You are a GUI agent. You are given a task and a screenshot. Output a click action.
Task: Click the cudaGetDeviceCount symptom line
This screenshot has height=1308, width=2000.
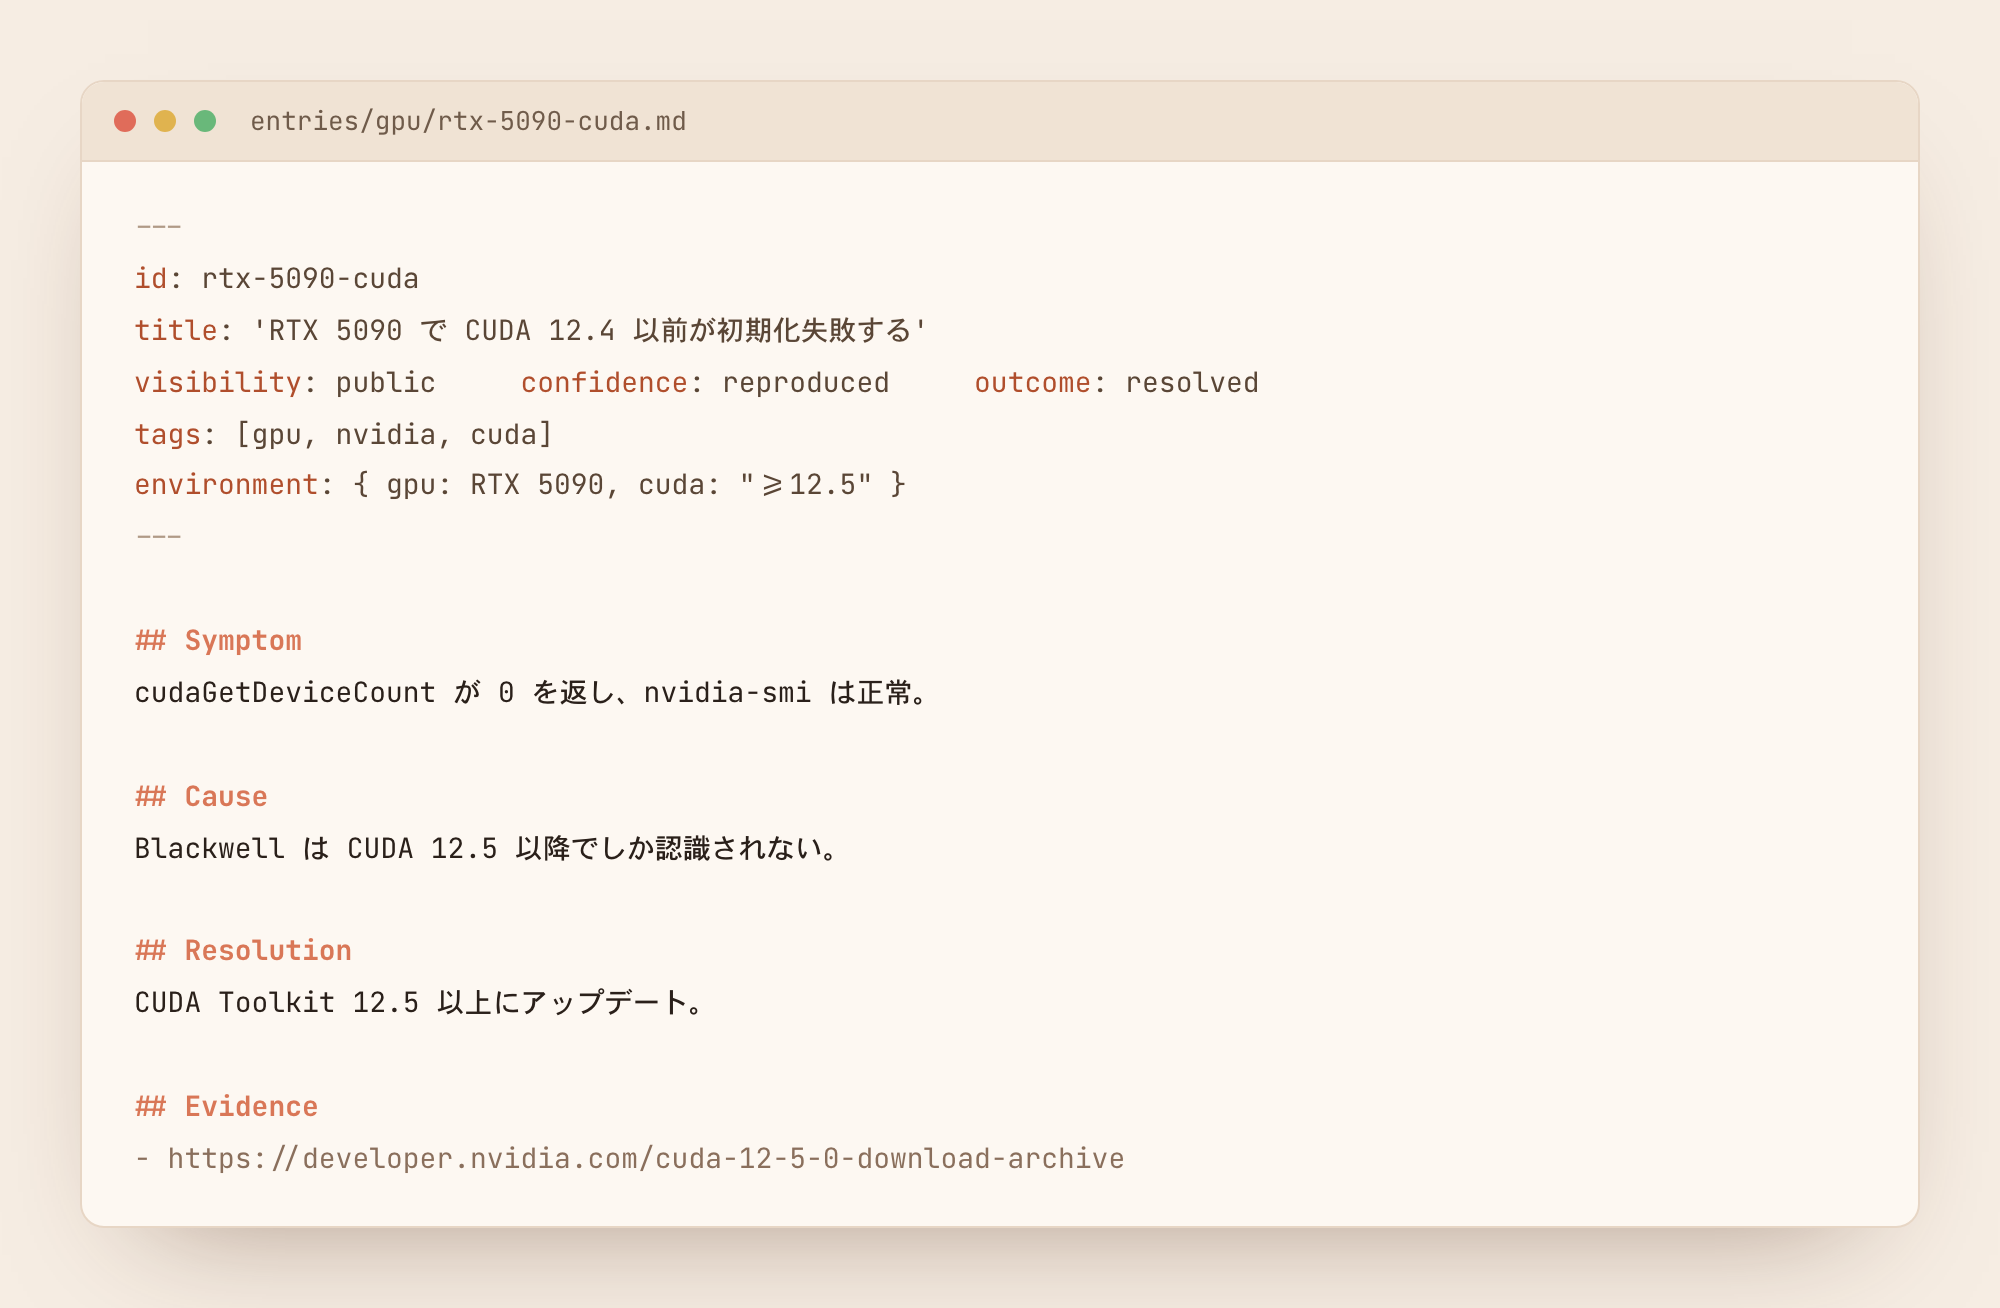click(x=532, y=692)
